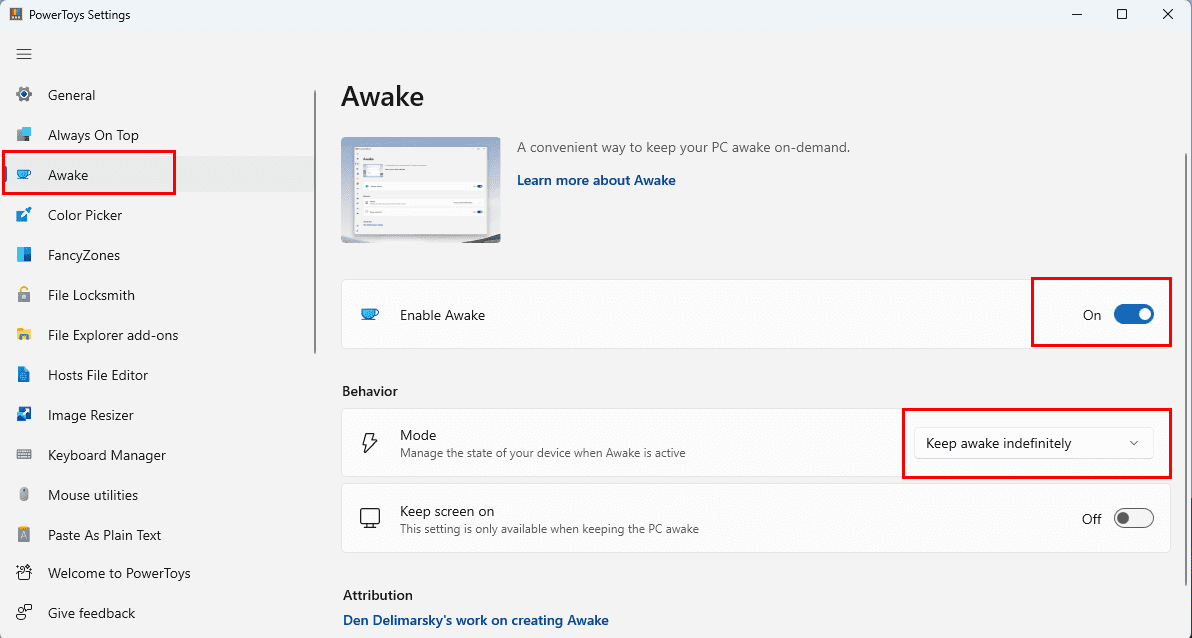Click the Image Resizer icon
Viewport: 1192px width, 638px height.
coord(24,414)
